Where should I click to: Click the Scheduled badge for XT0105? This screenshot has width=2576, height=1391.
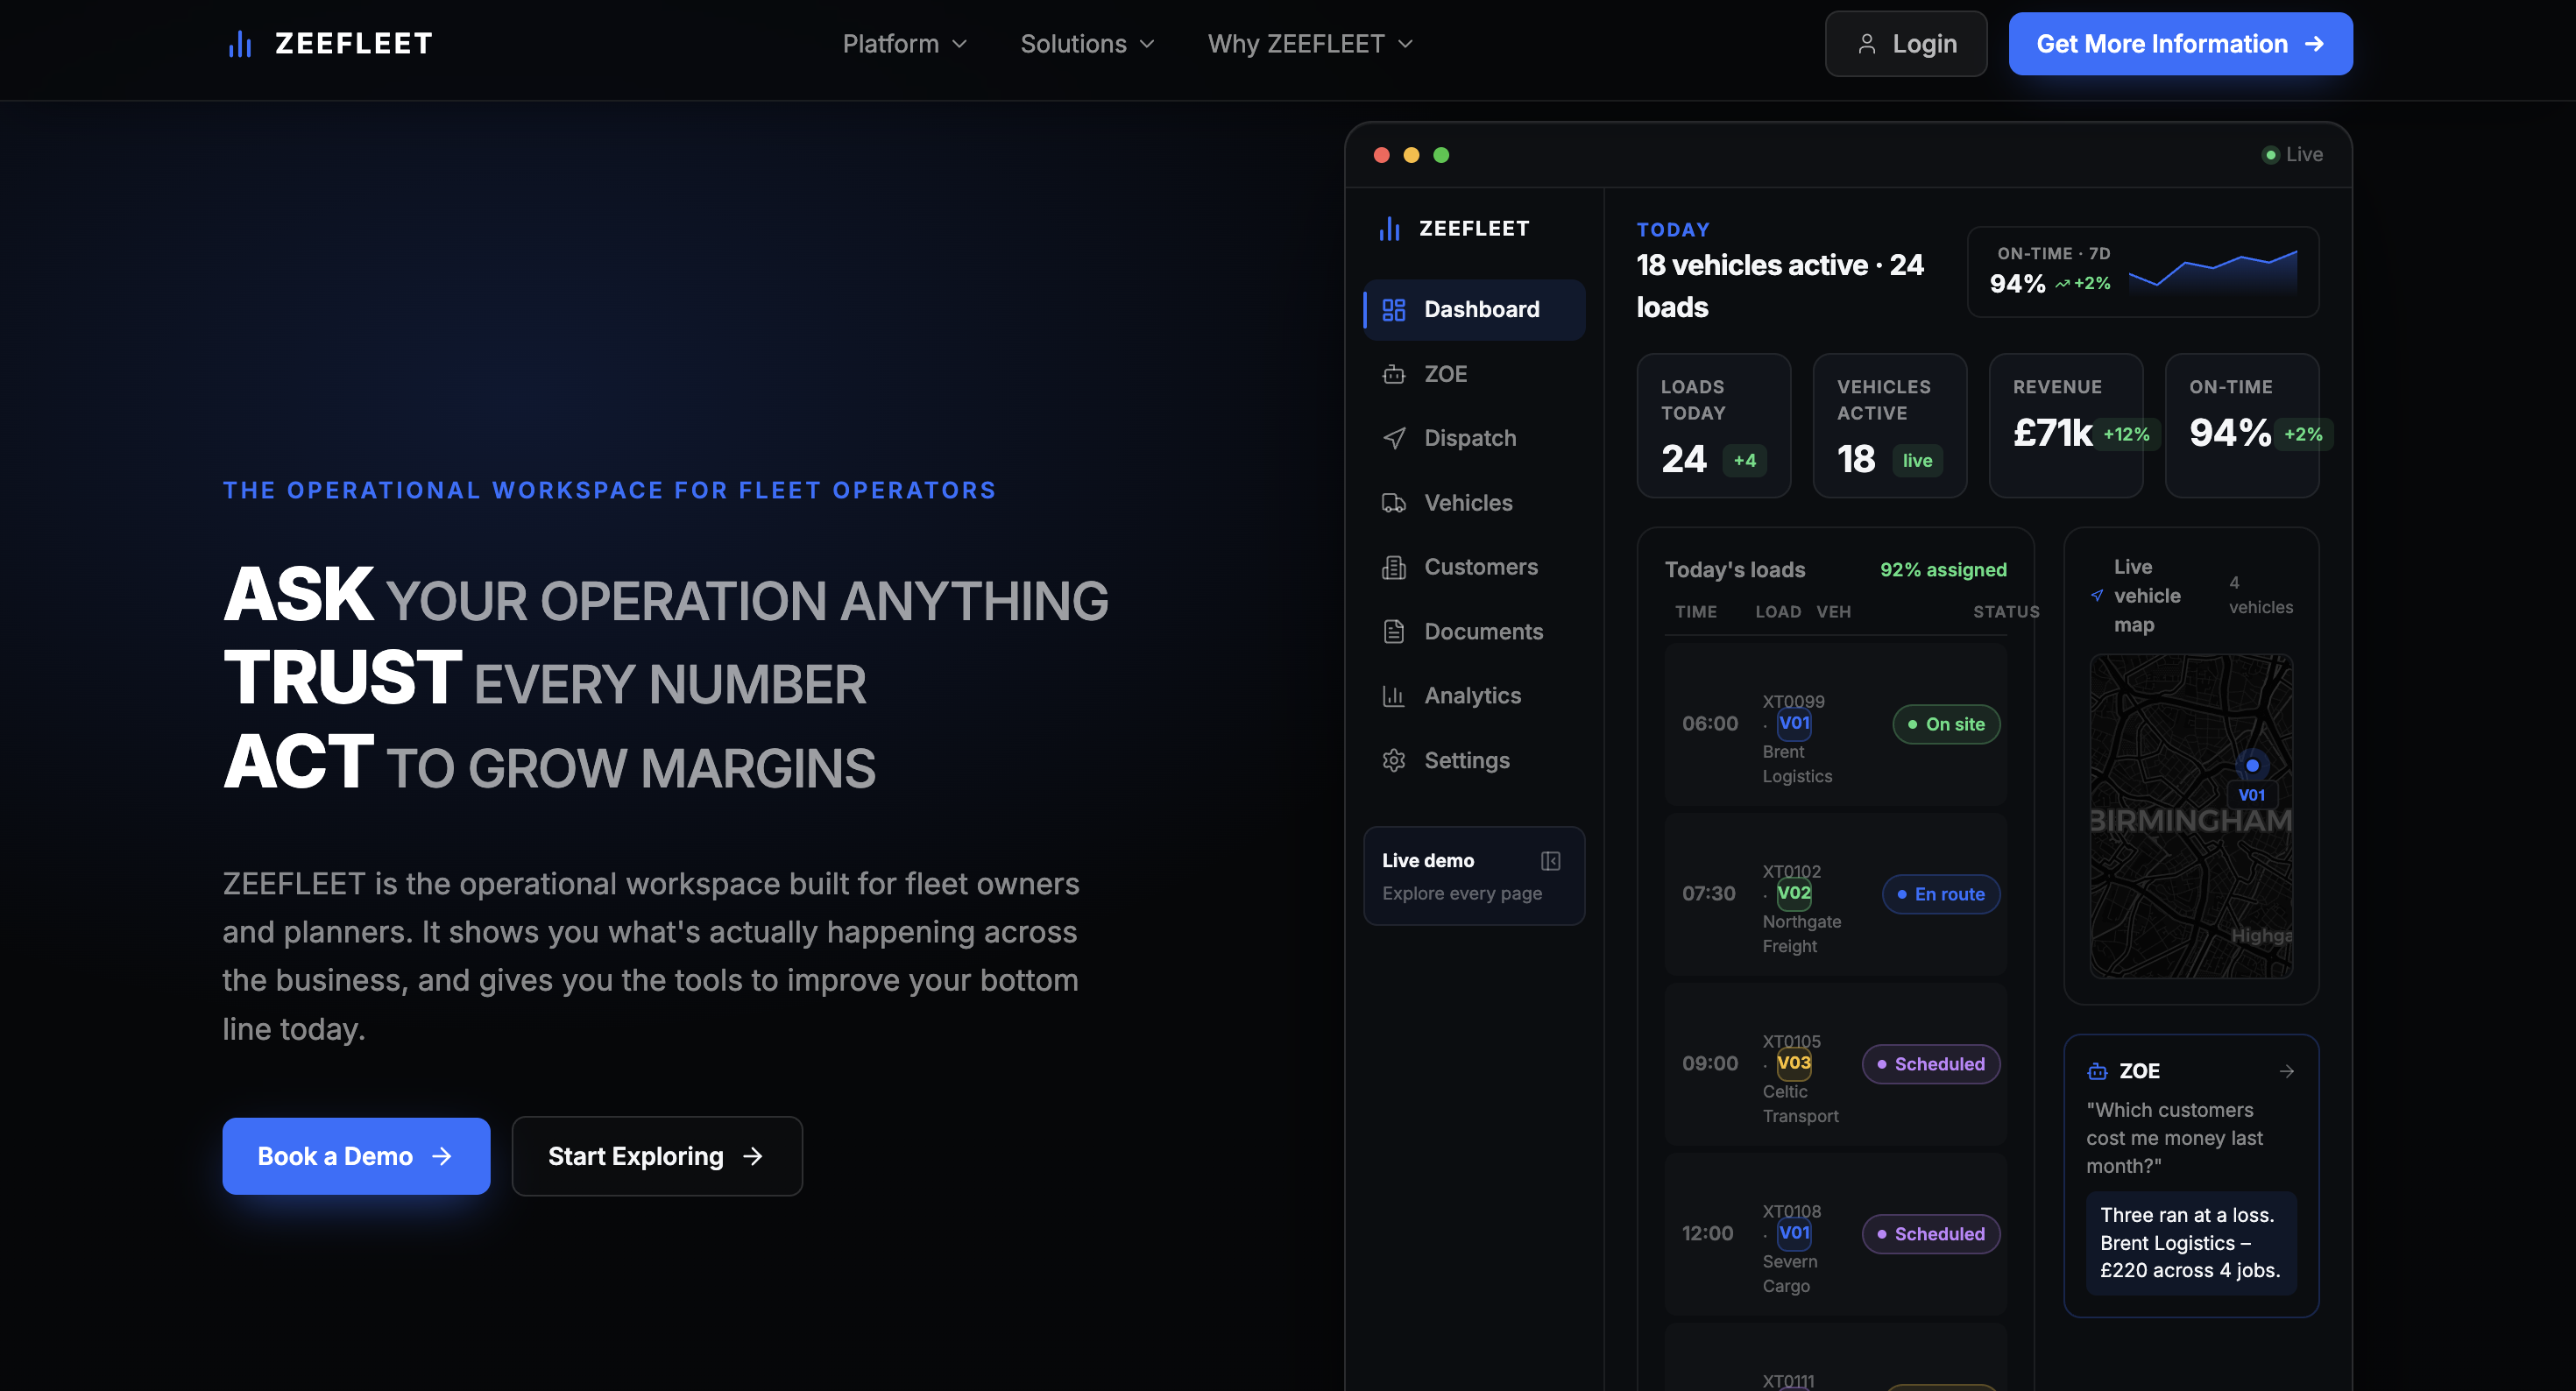point(1930,1064)
